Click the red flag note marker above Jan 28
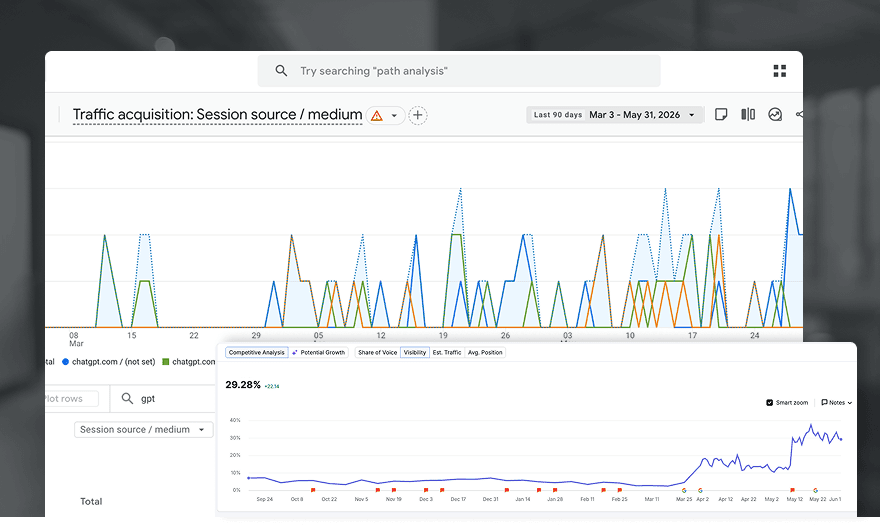 click(x=555, y=490)
